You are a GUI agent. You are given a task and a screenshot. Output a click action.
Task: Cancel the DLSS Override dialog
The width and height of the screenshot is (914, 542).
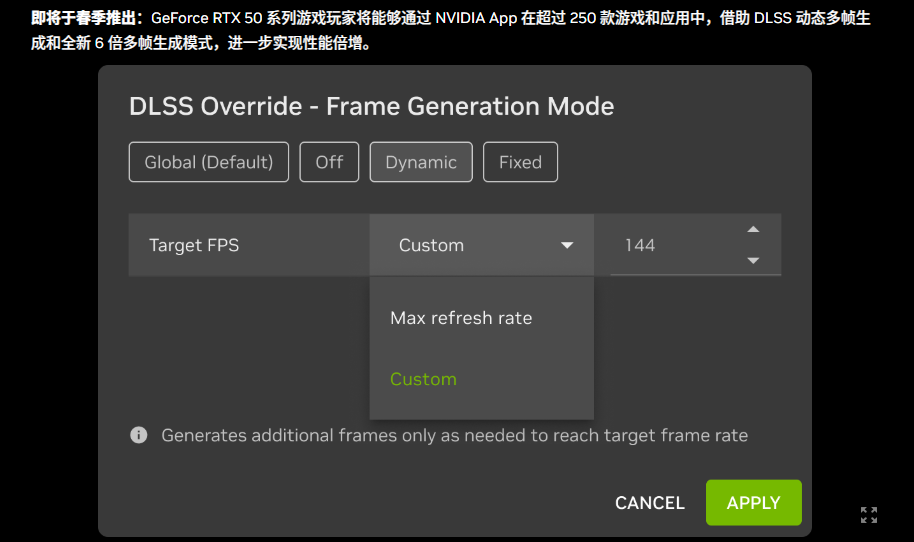(650, 503)
